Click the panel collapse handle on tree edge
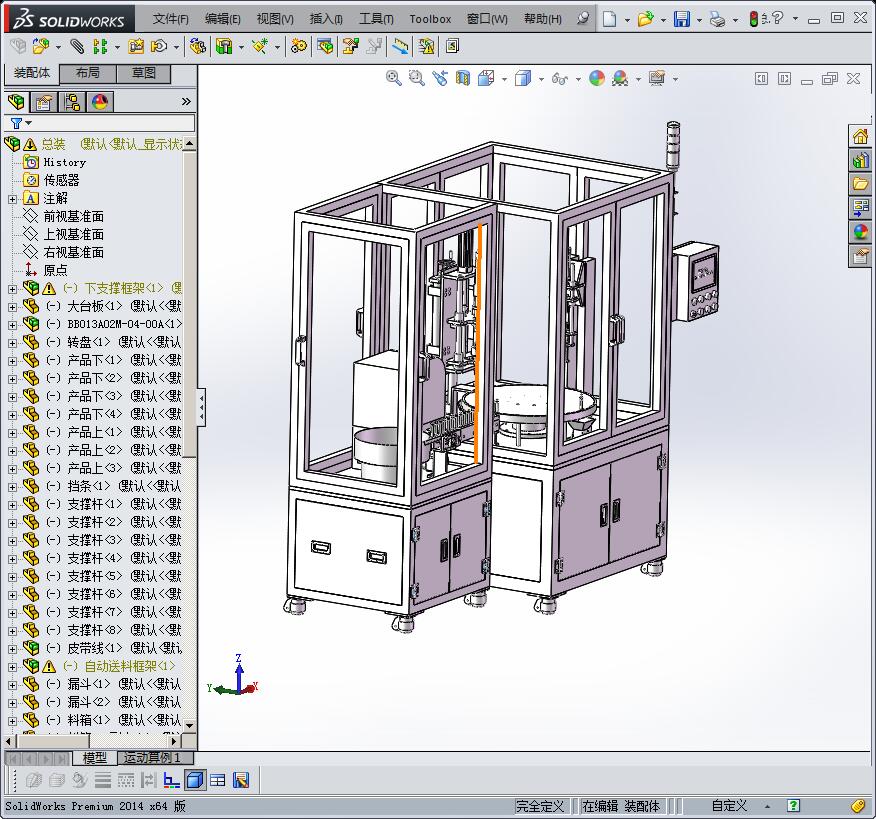 point(201,408)
